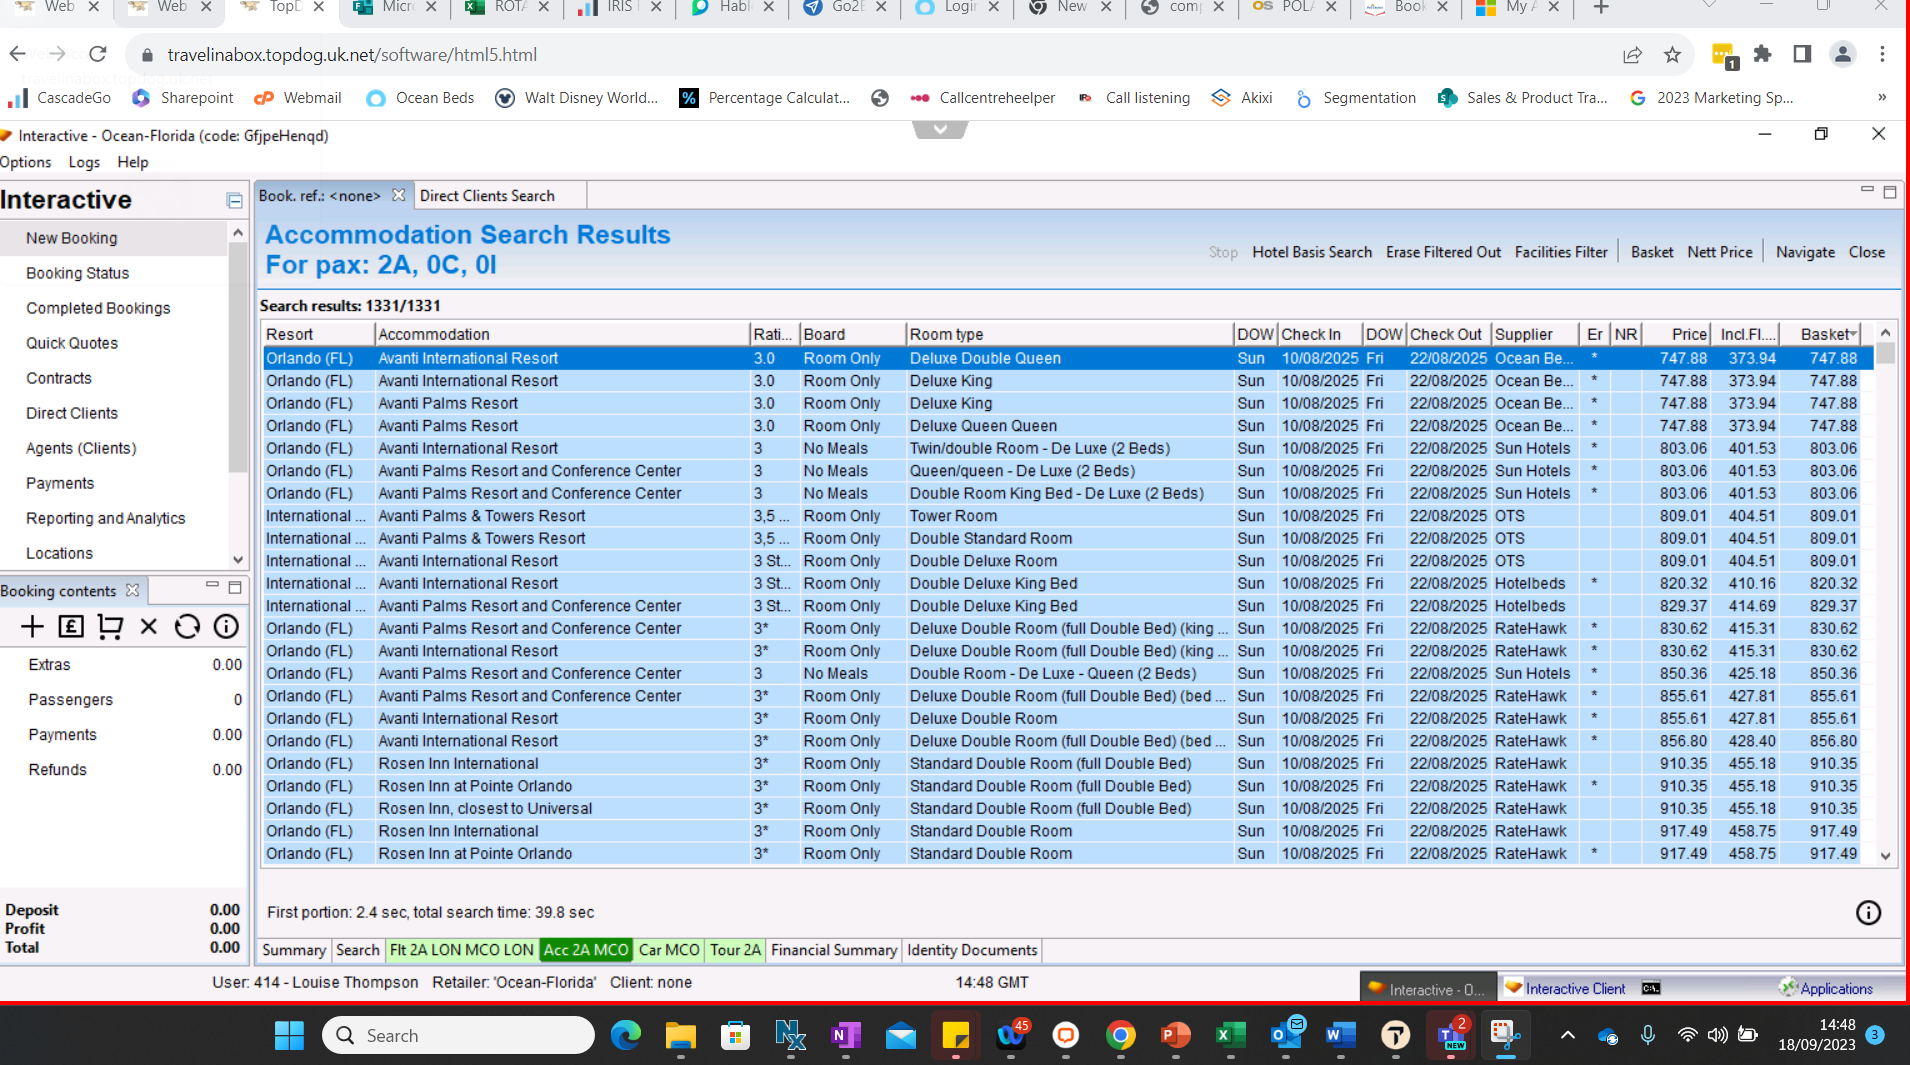Image resolution: width=1910 pixels, height=1065 pixels.
Task: Click the info icon in Booking contents toolbar
Action: (x=227, y=627)
